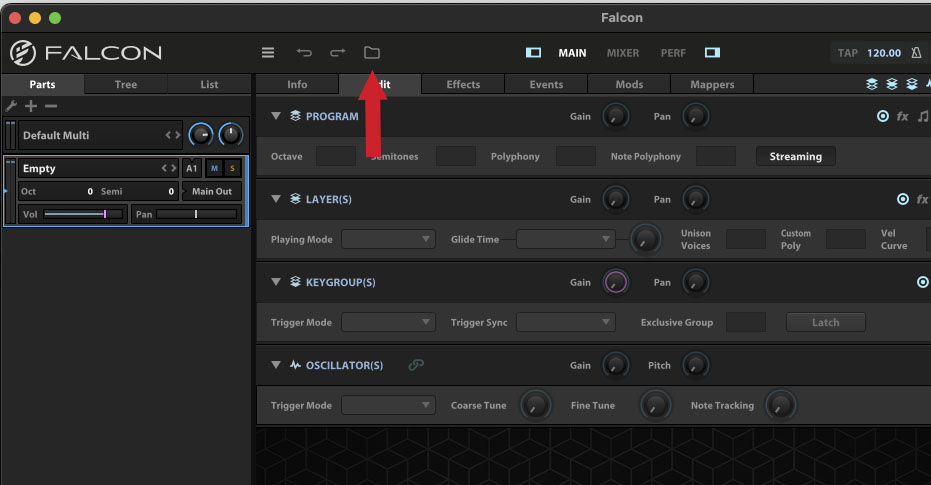Click the PROGRAM layers stack icon
This screenshot has height=485, width=931.
click(x=295, y=116)
